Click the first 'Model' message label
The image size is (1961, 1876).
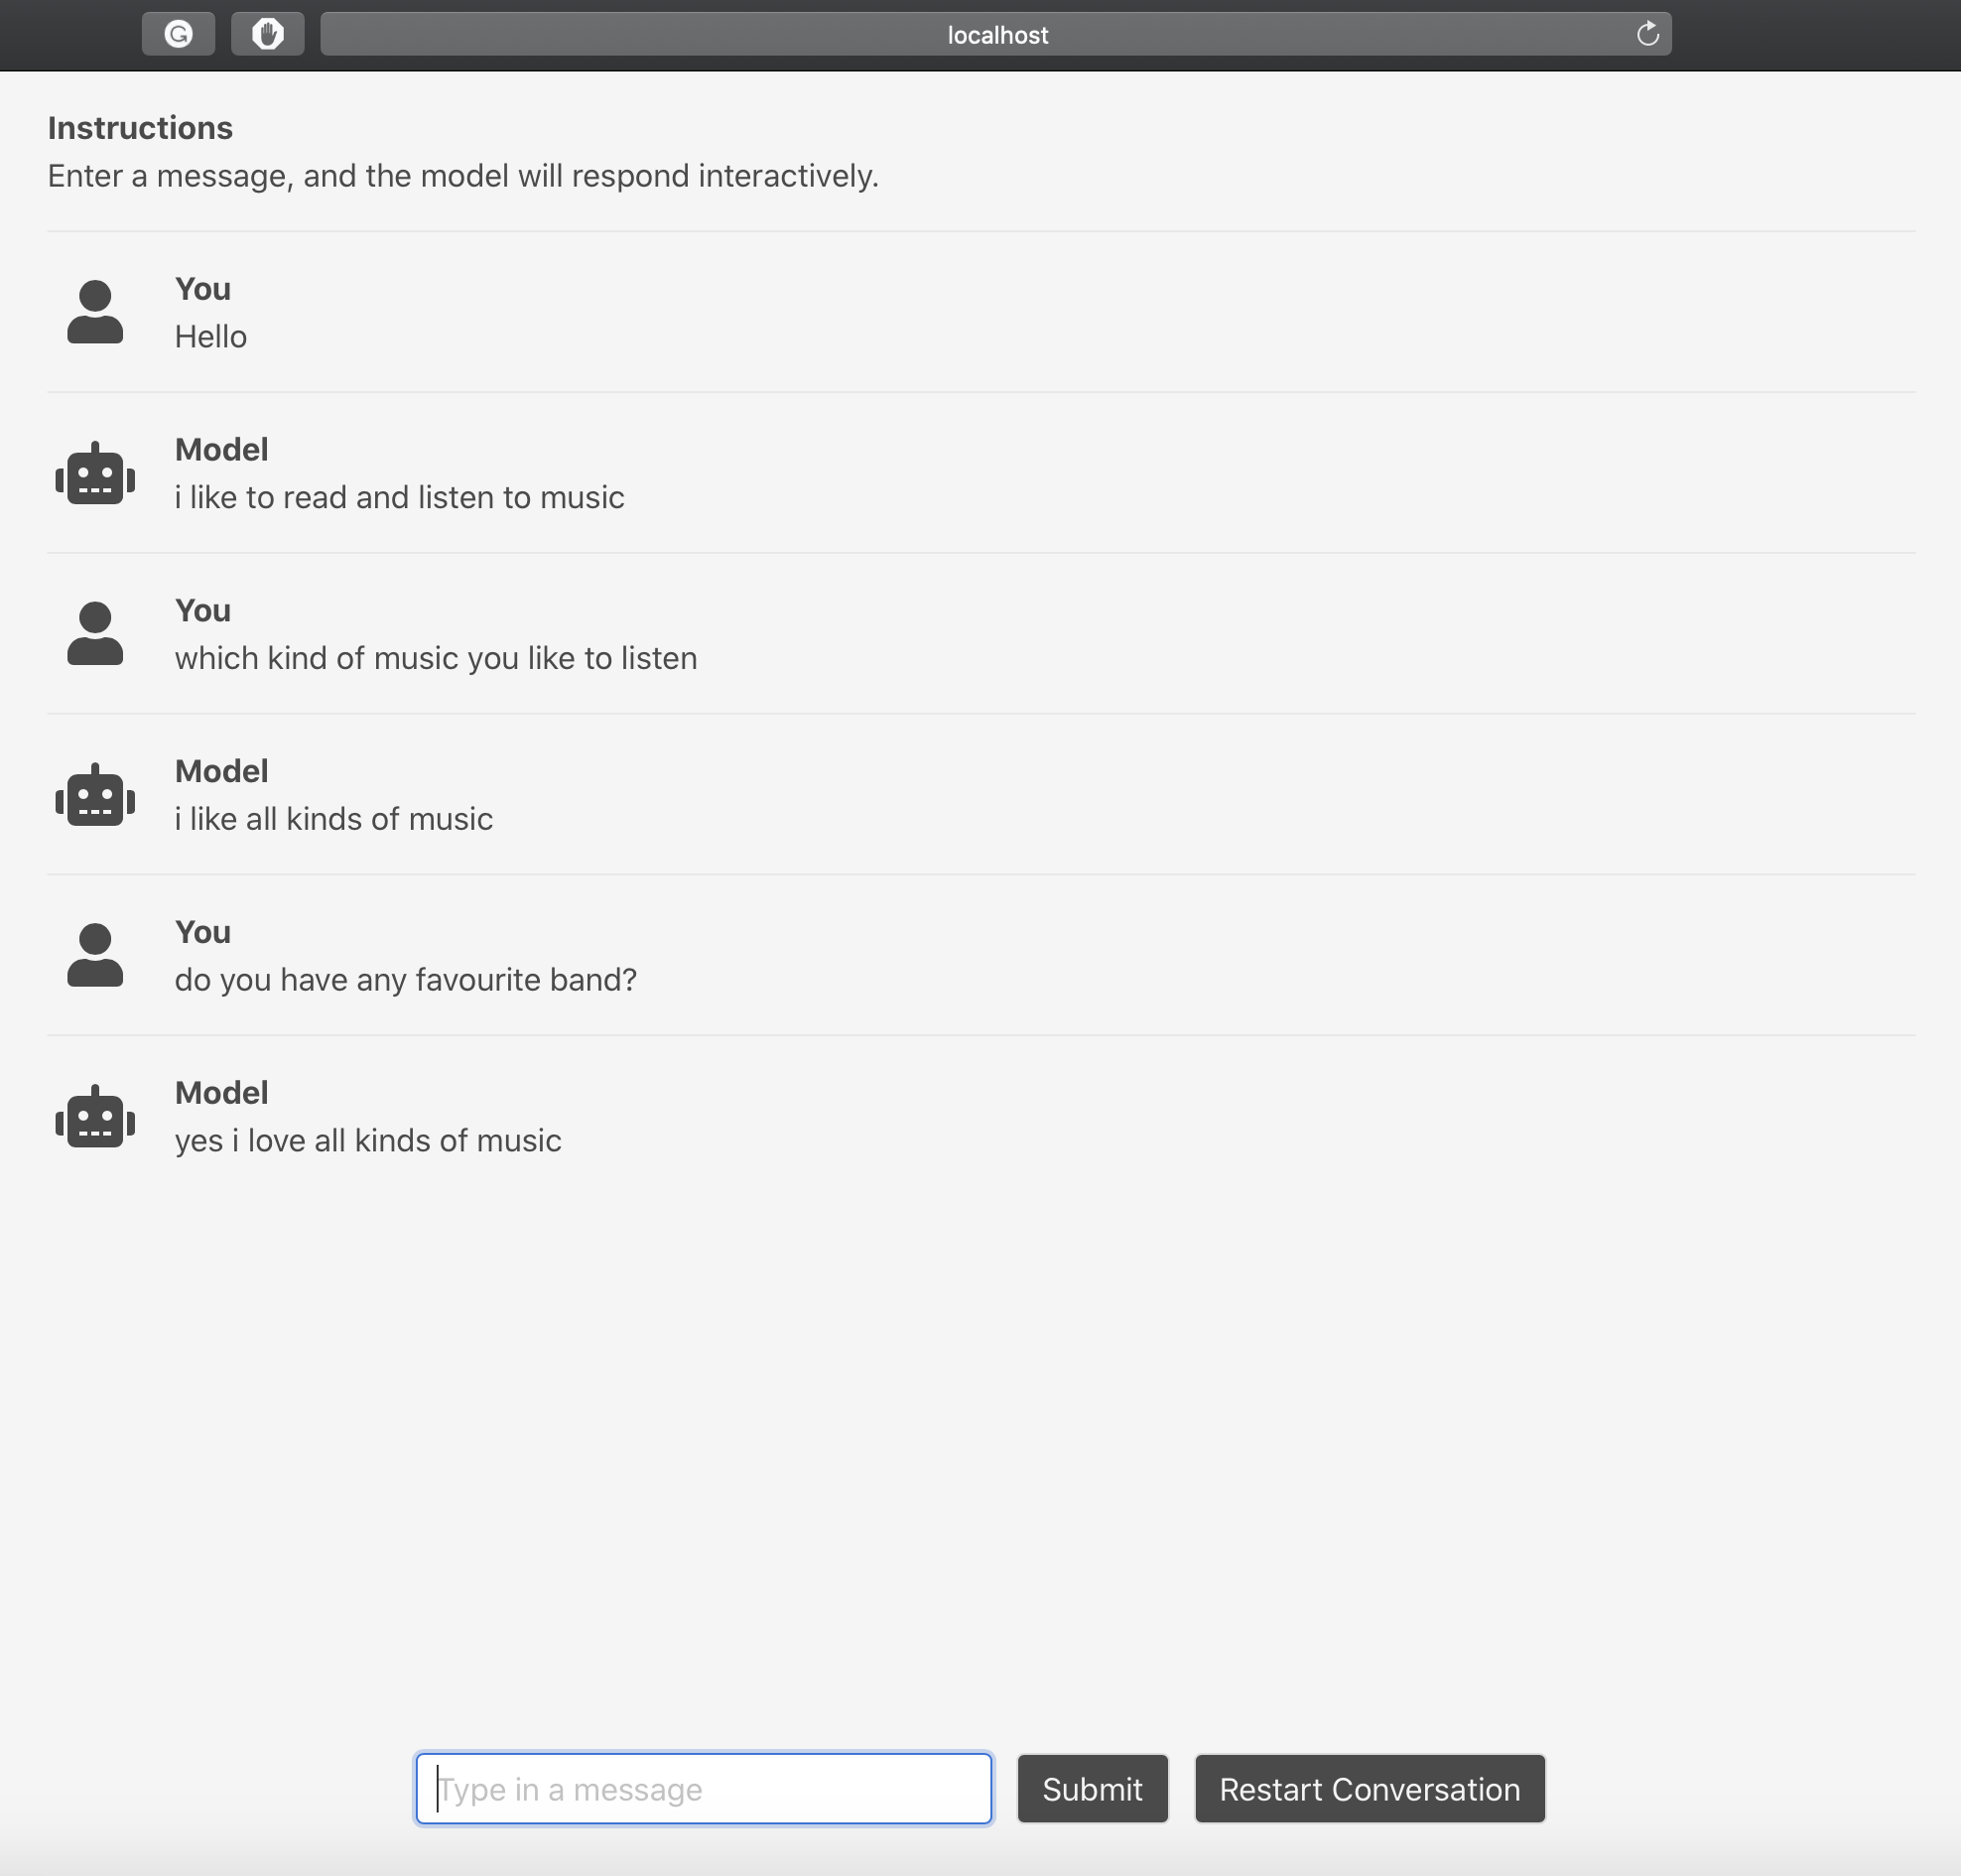221,450
